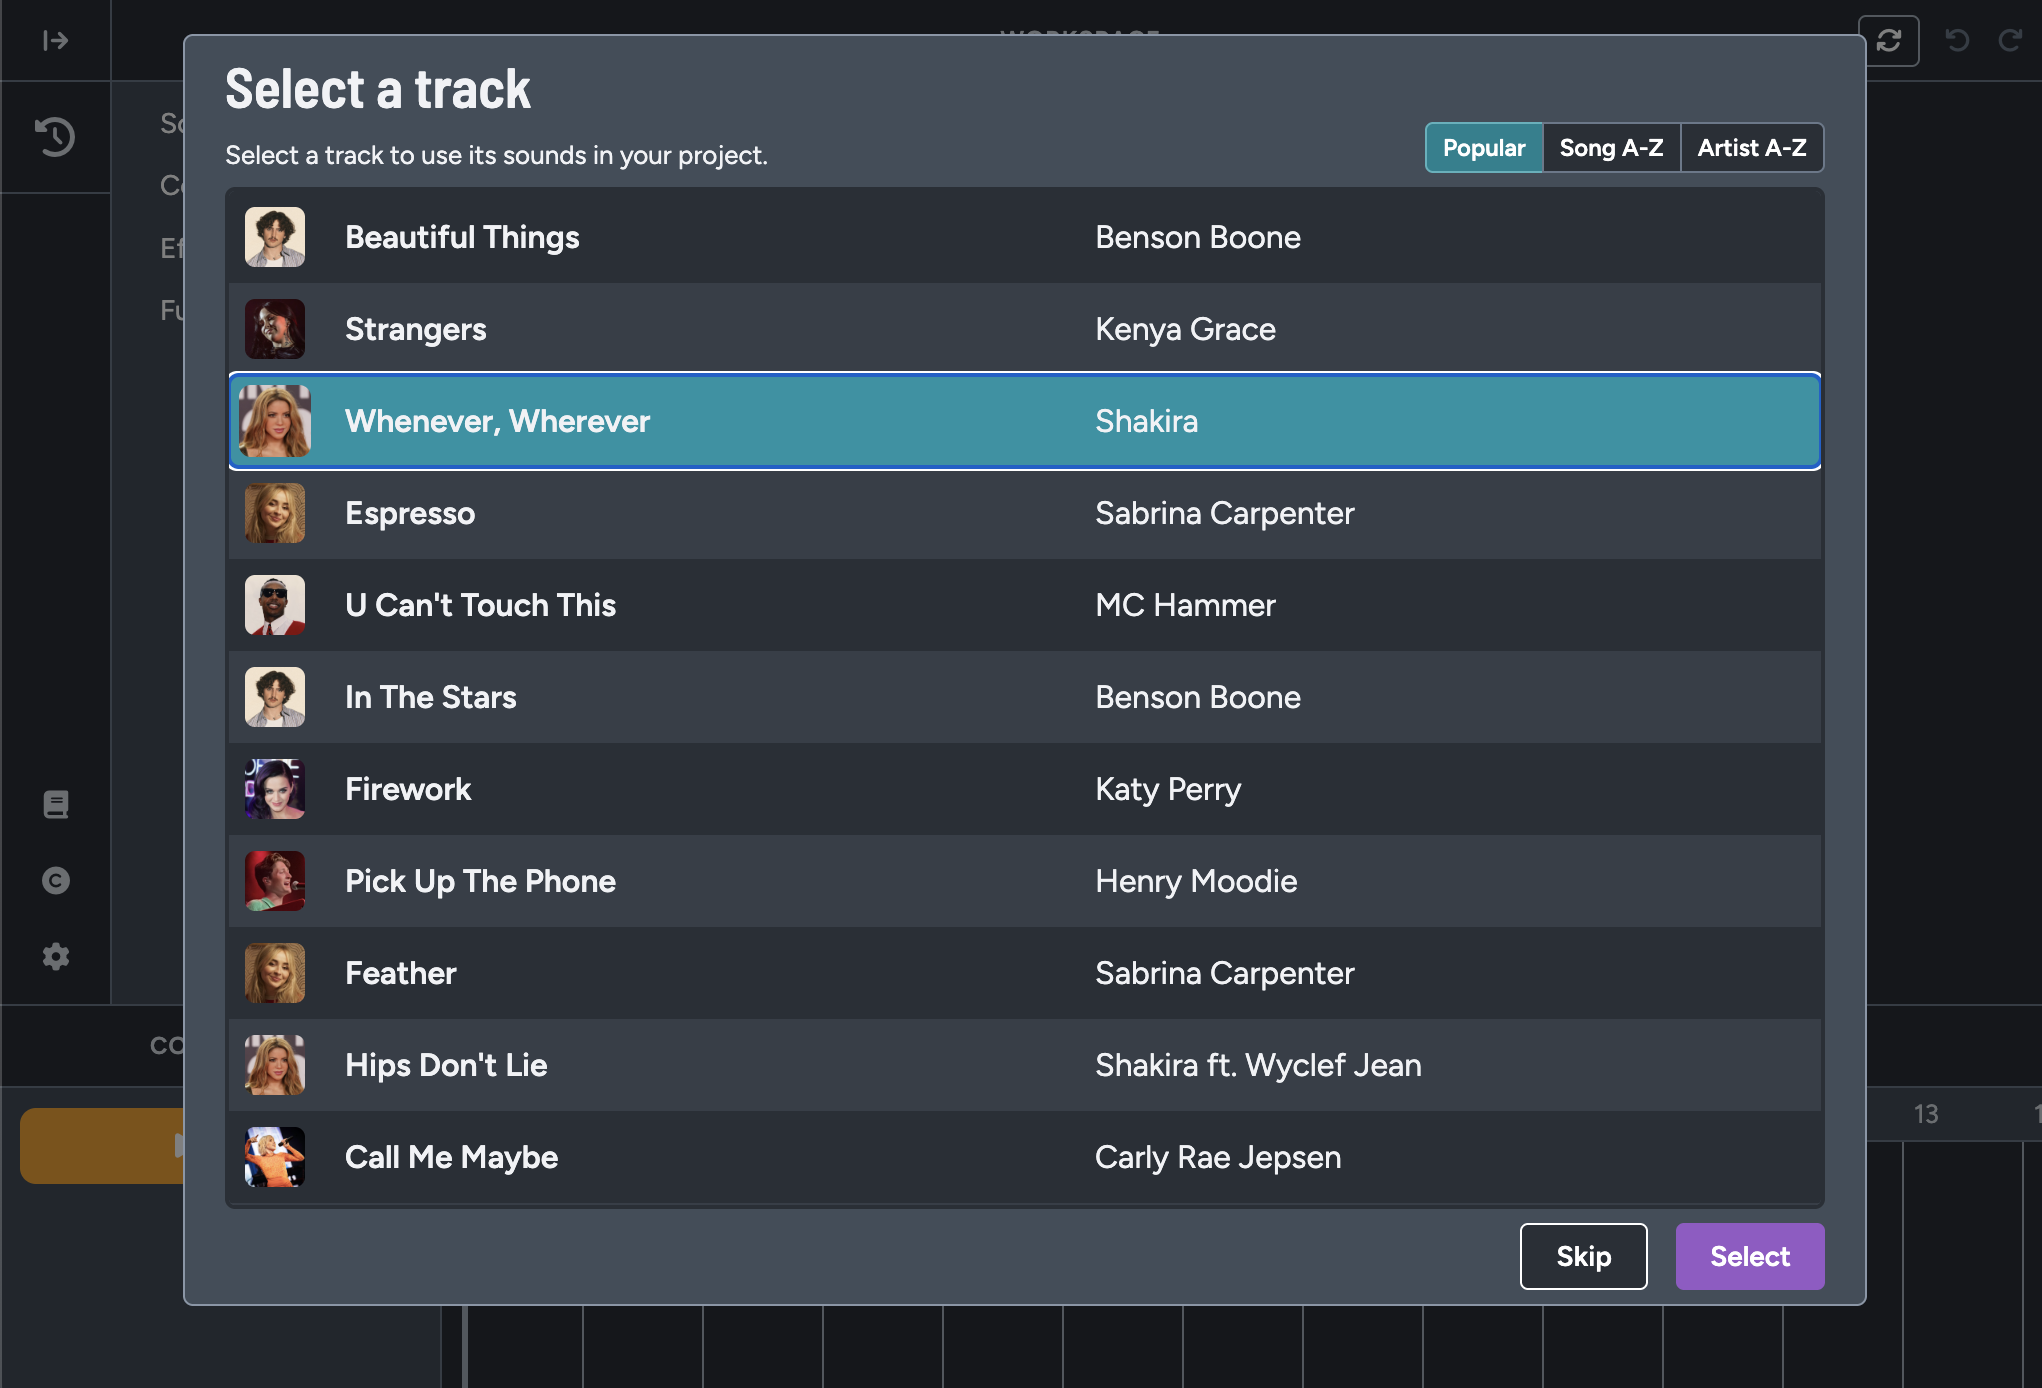The width and height of the screenshot is (2042, 1388).
Task: Open the book documentation icon in sidebar
Action: (56, 804)
